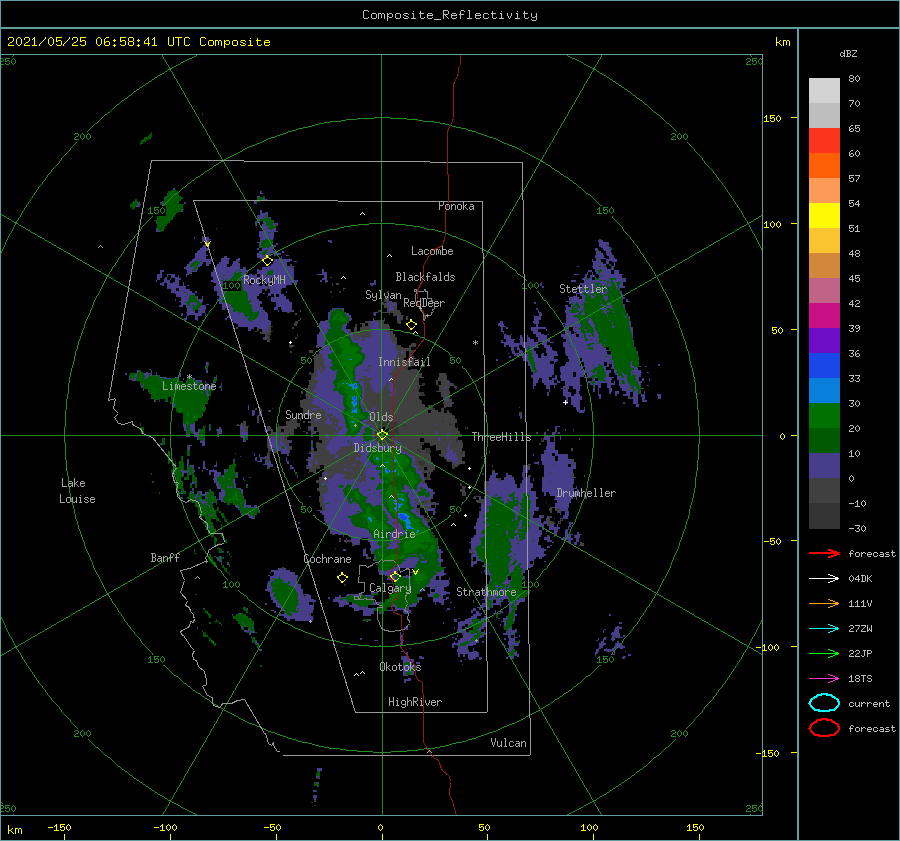Viewport: 900px width, 841px height.
Task: Click the white 04DK arrow icon
Action: (x=824, y=579)
